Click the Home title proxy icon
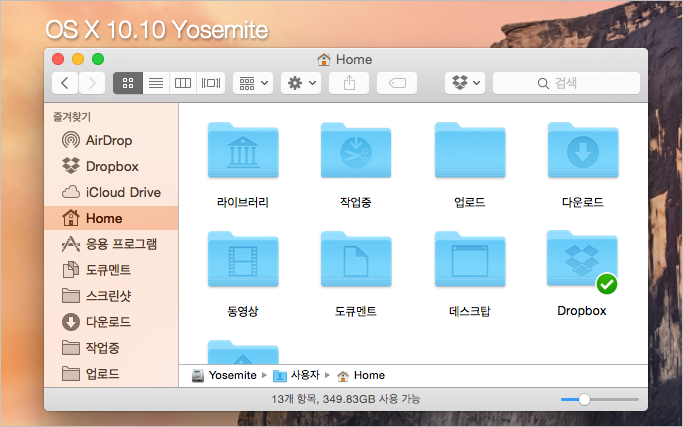The width and height of the screenshot is (683, 427). point(324,59)
